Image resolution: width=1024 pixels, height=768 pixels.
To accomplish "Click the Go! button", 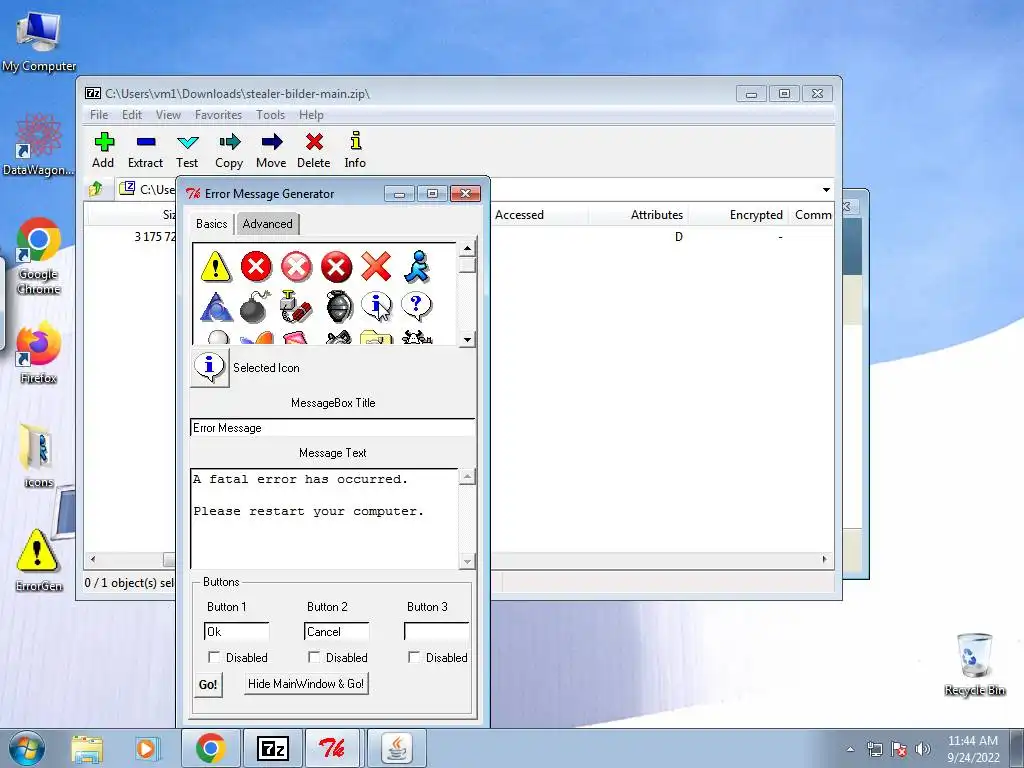I will click(208, 684).
